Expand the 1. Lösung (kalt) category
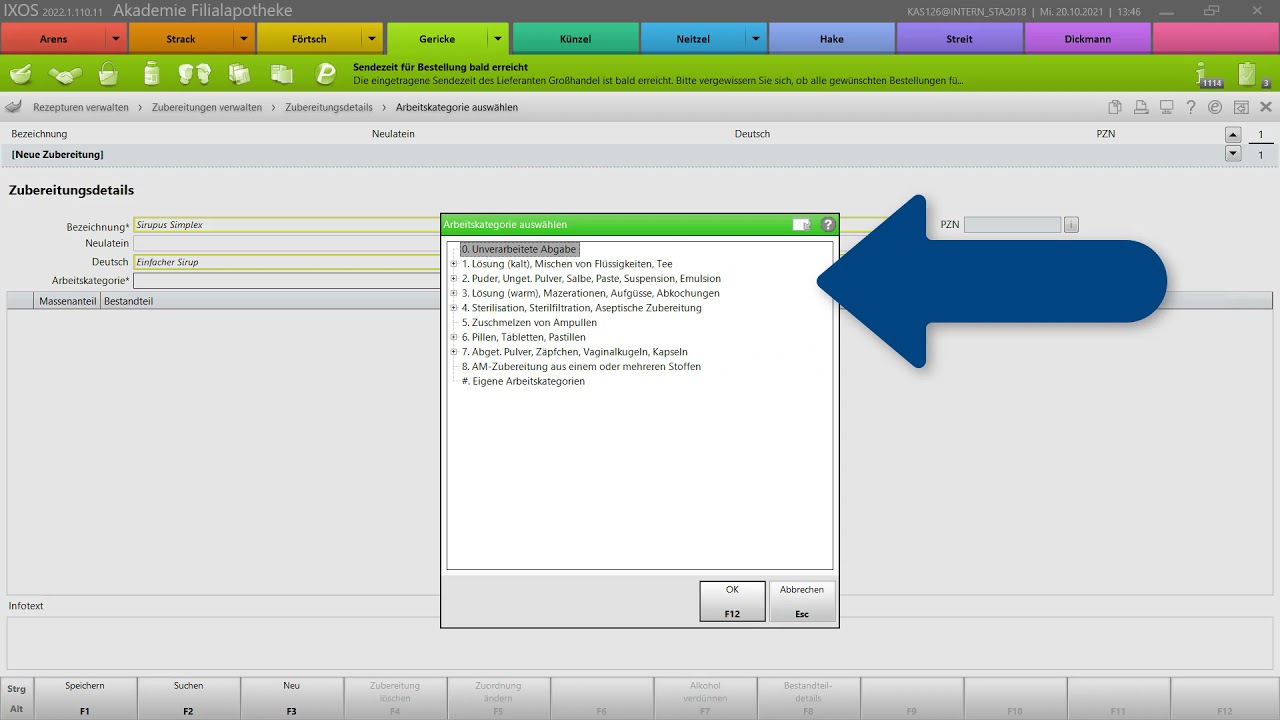The image size is (1280, 720). (454, 264)
